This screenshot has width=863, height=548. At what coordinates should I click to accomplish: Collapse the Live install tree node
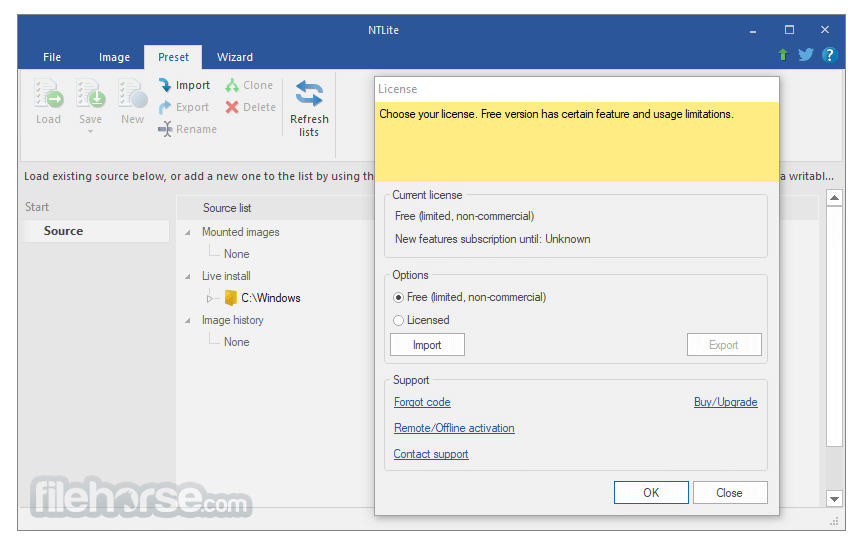coord(188,277)
